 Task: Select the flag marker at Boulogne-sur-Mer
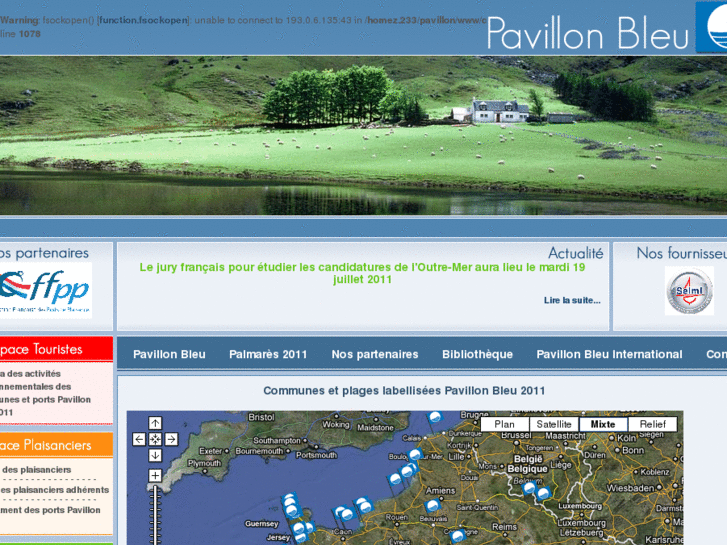point(415,455)
